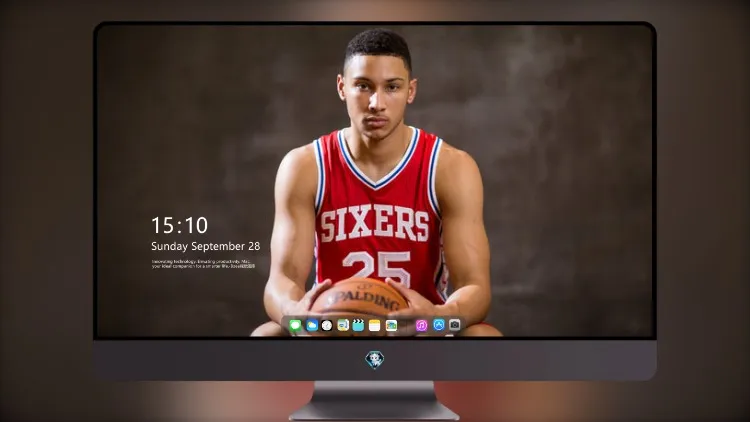Open the Camera app in dock

coord(455,325)
